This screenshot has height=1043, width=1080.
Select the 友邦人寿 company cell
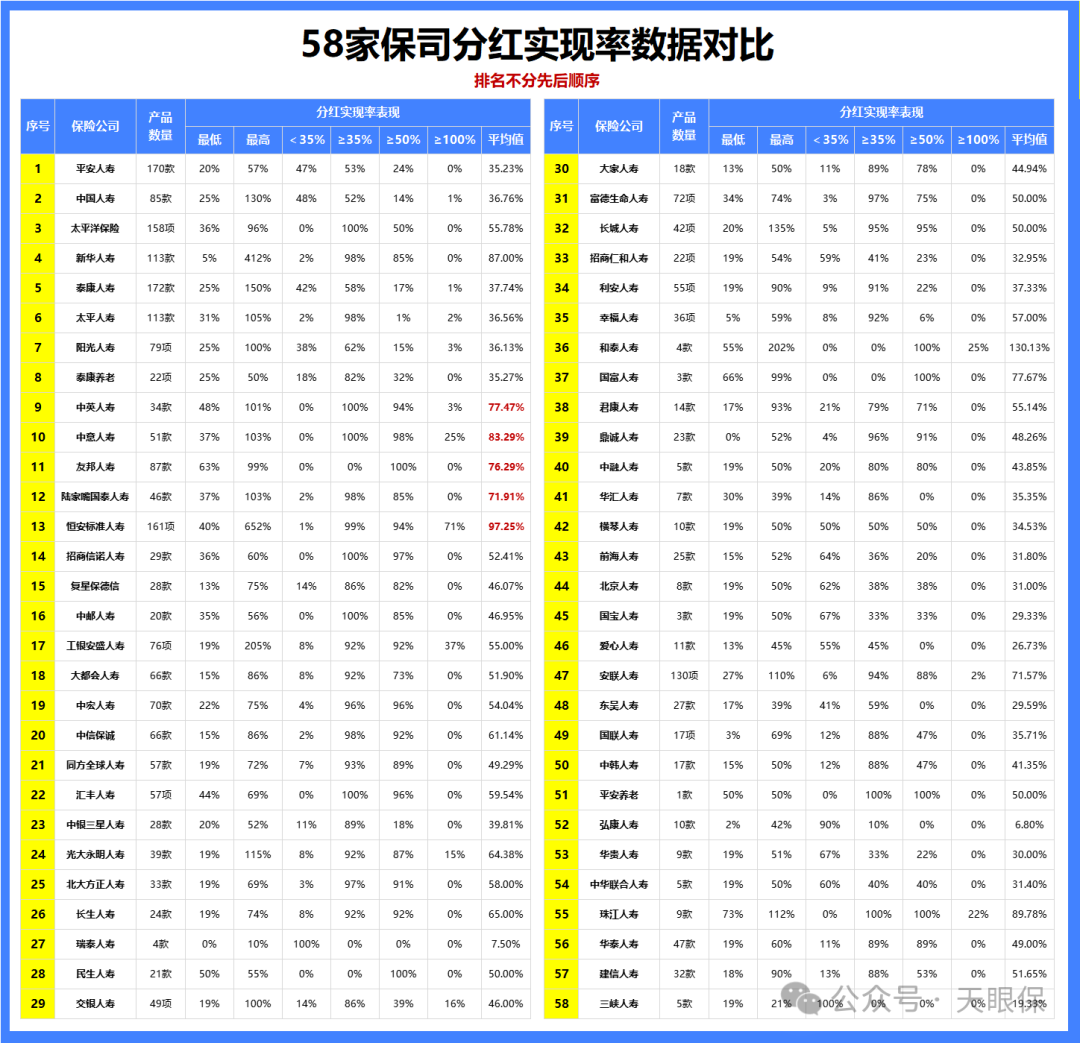click(94, 467)
